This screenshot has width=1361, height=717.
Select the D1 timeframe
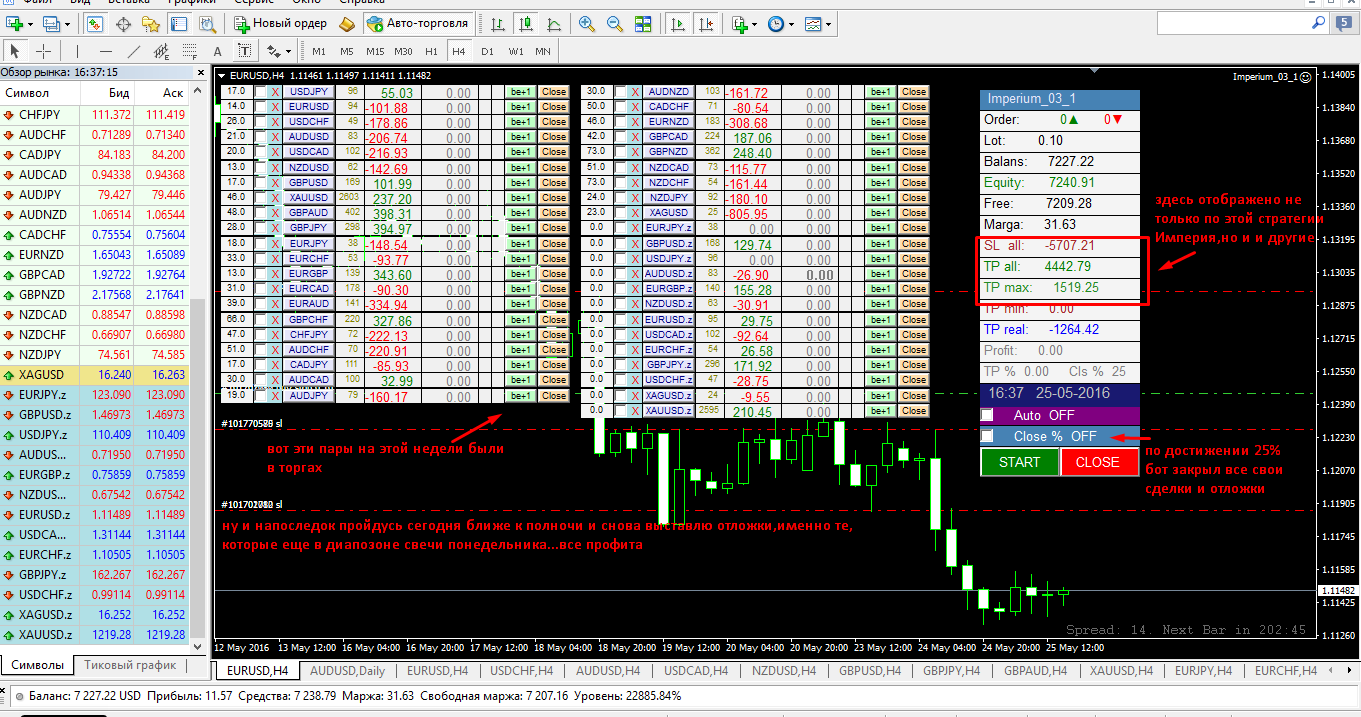487,50
